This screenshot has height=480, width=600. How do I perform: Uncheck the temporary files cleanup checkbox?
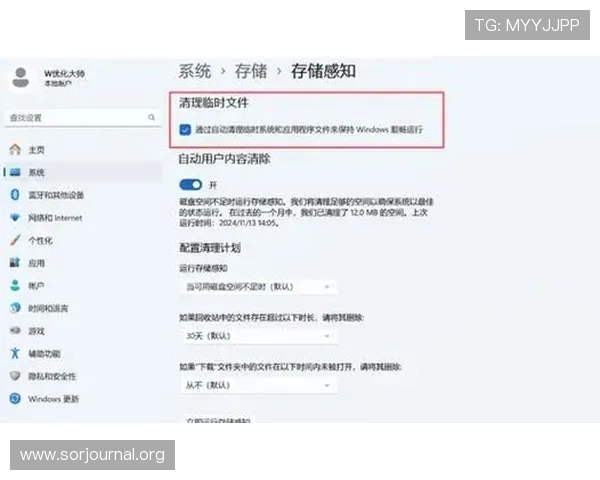185,129
